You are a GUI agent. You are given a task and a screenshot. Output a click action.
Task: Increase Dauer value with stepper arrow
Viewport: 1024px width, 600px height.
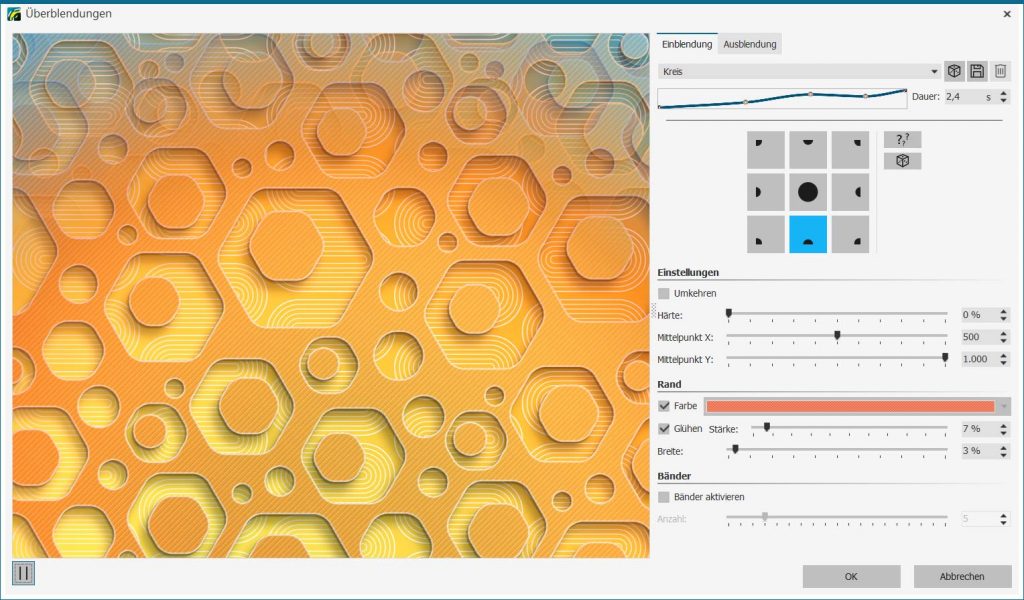click(1004, 93)
